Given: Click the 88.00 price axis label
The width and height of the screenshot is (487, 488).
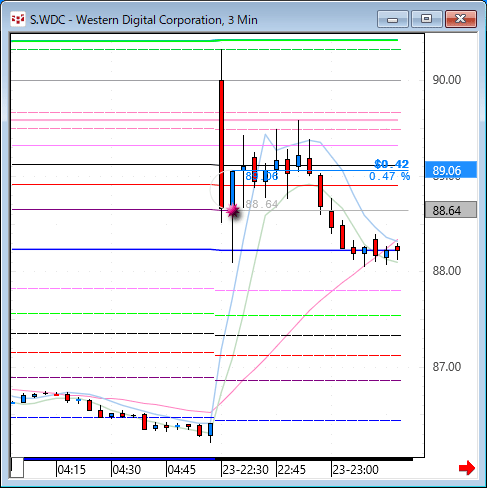Looking at the screenshot, I should (447, 271).
